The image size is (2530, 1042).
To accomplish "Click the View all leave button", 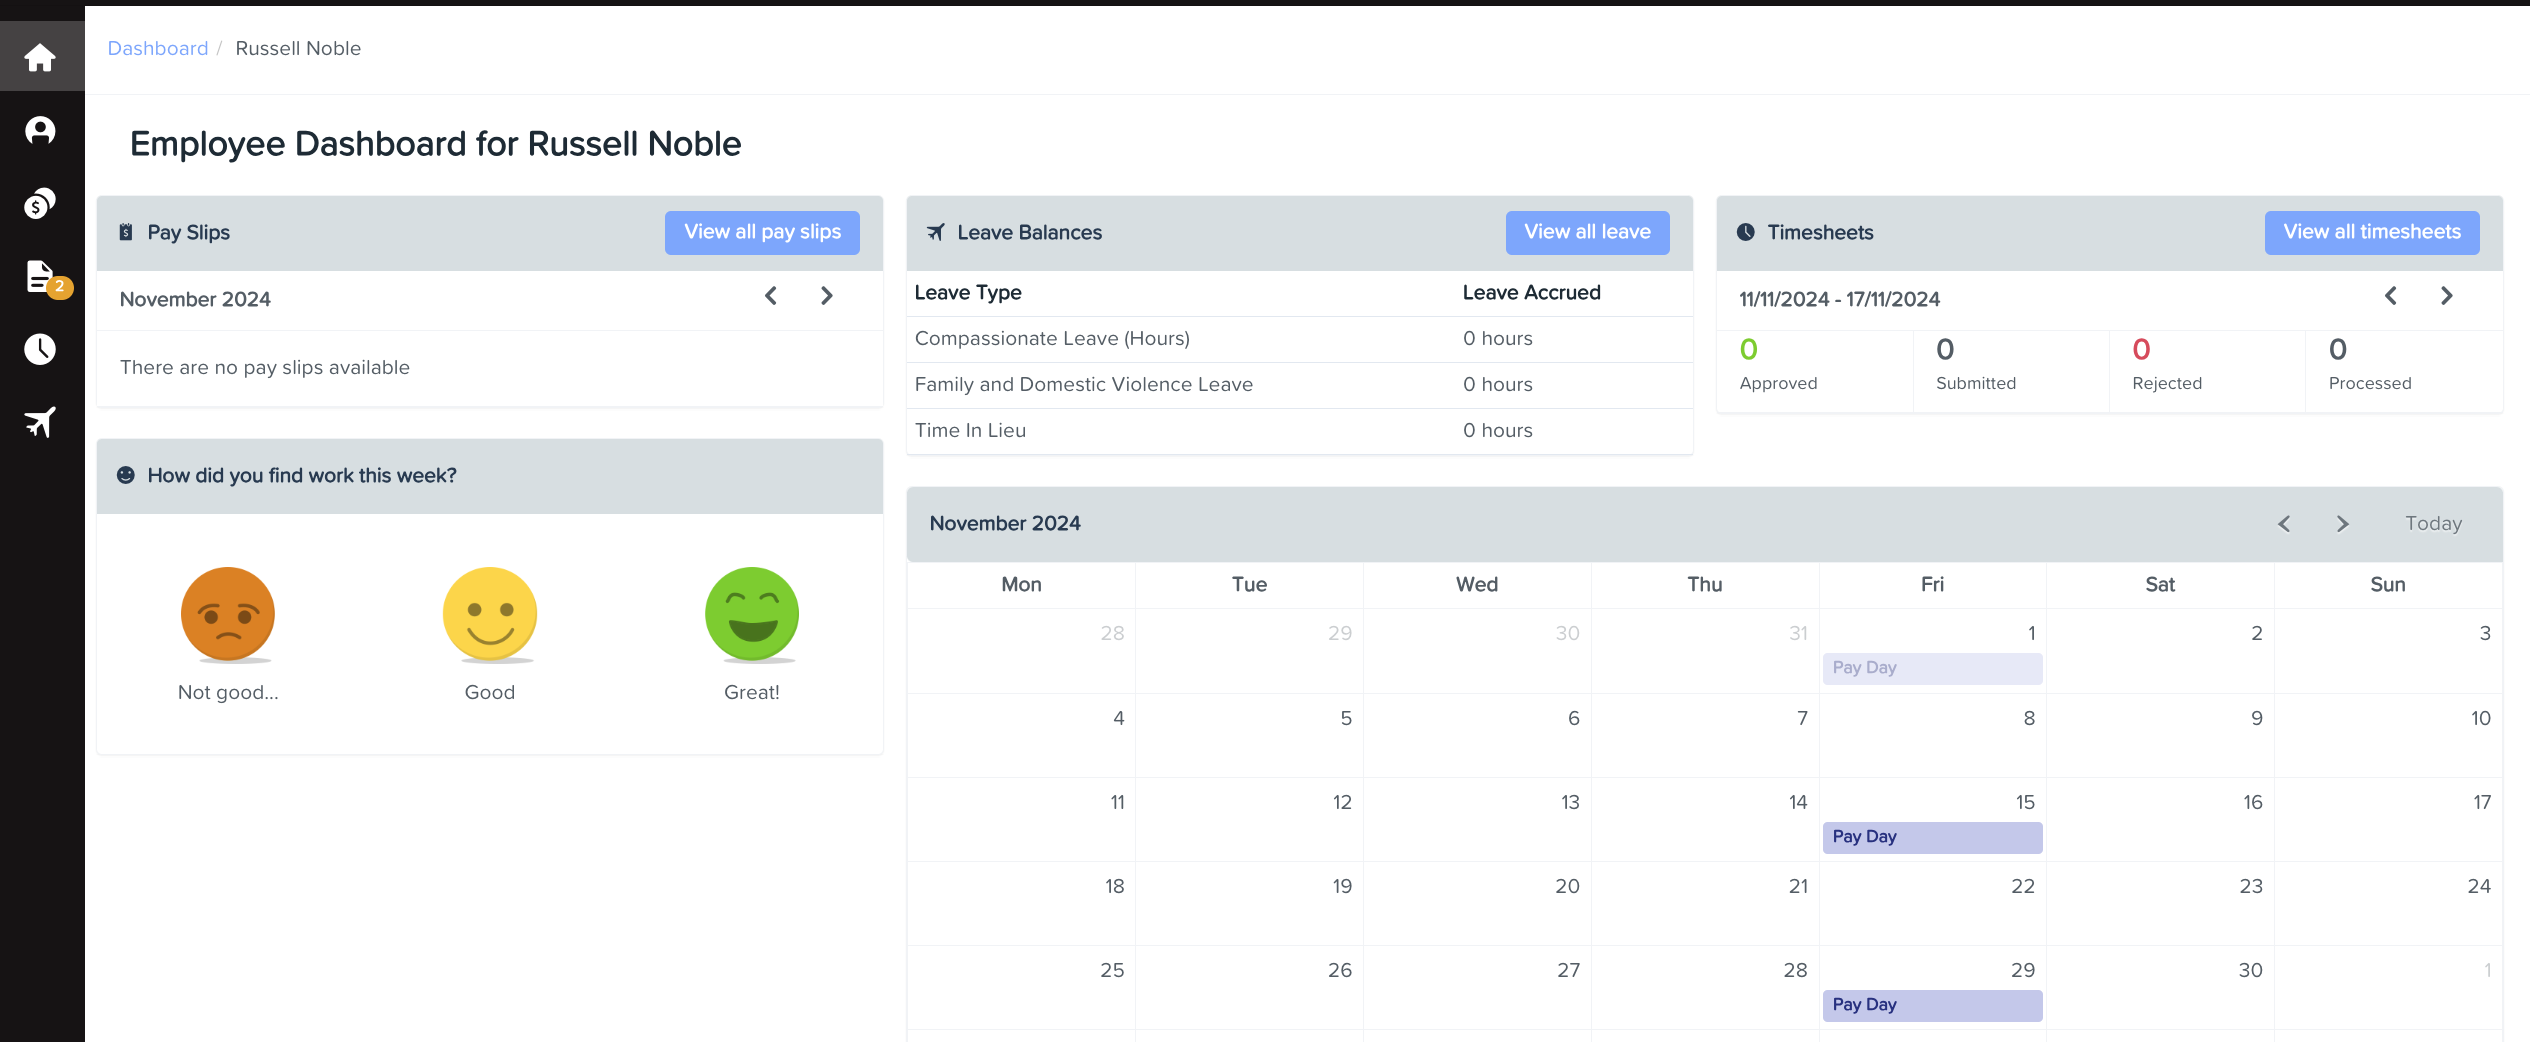I will 1587,232.
